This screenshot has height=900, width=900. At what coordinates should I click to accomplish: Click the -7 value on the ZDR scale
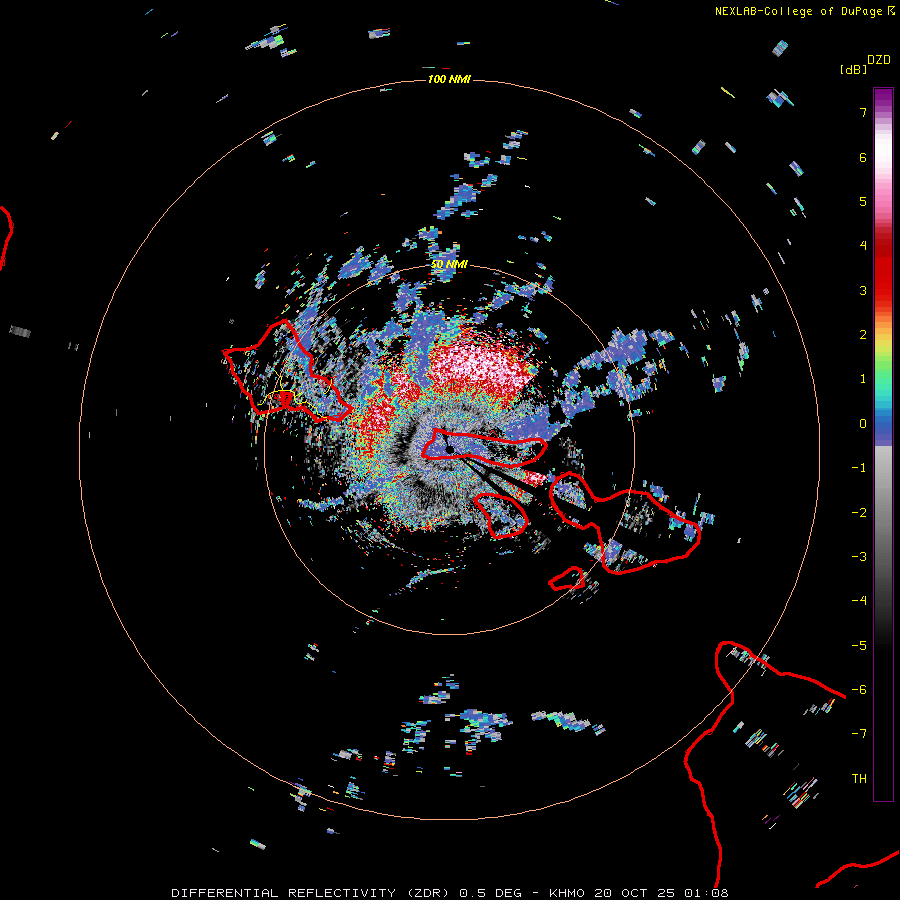click(x=859, y=734)
